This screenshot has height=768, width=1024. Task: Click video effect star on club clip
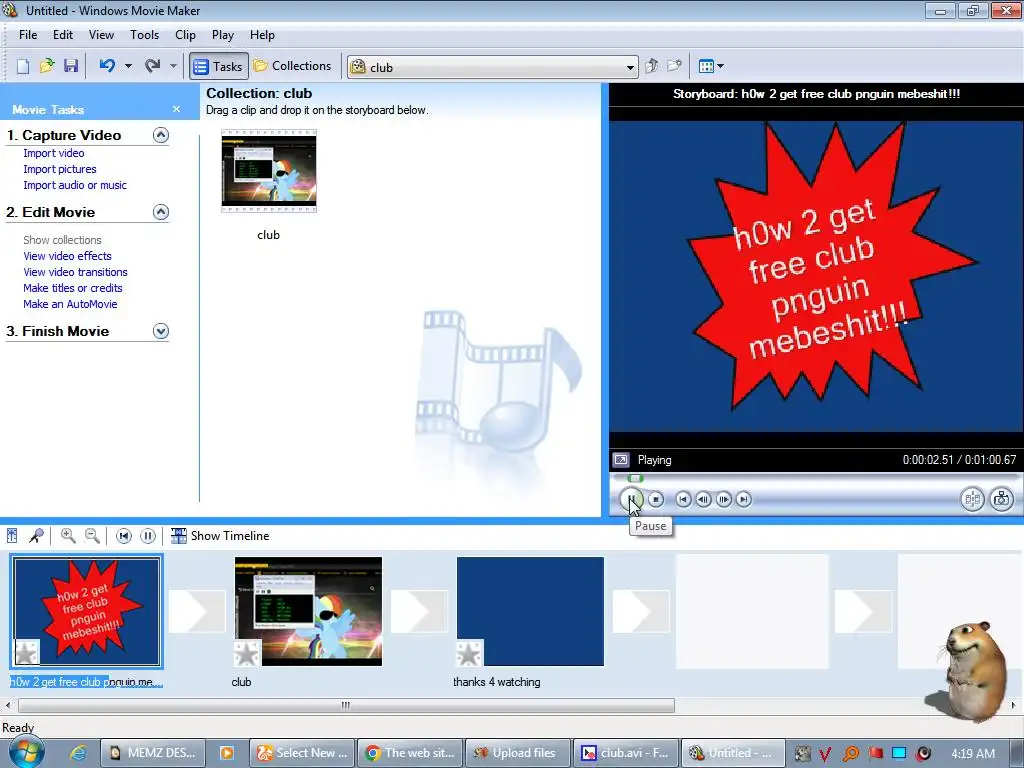pyautogui.click(x=247, y=653)
